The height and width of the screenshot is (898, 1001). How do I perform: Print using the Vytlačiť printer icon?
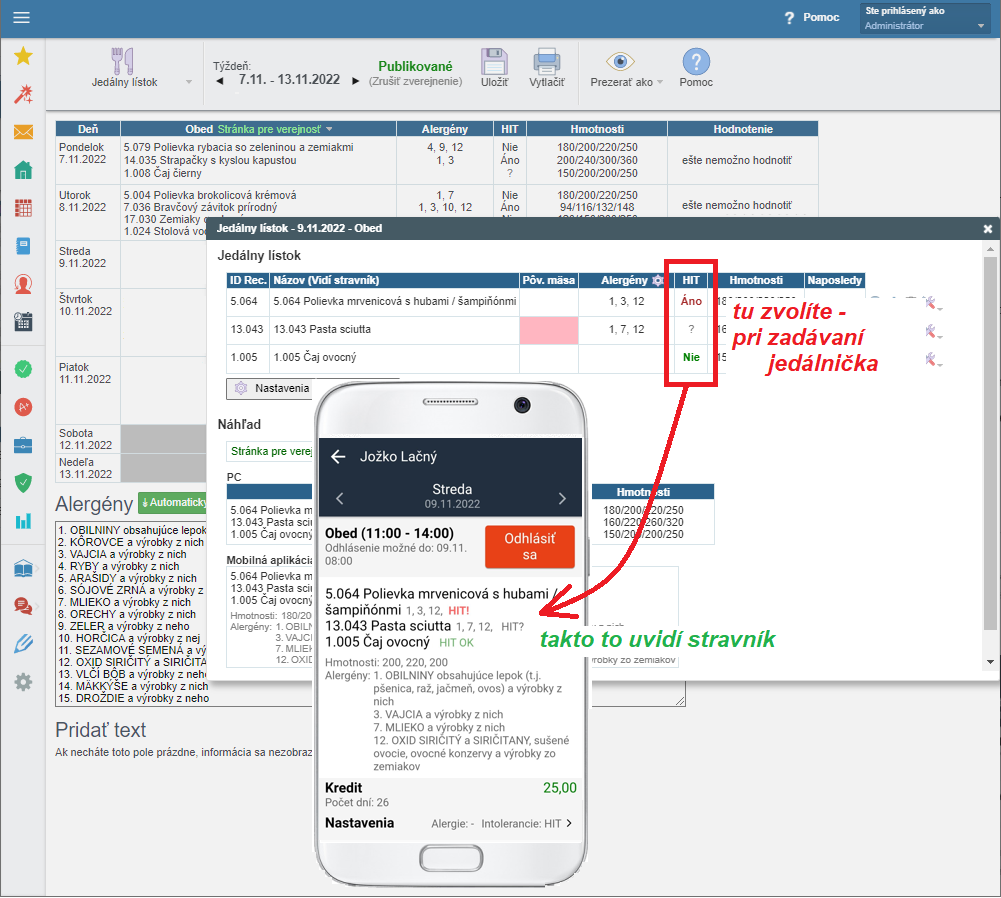[546, 69]
